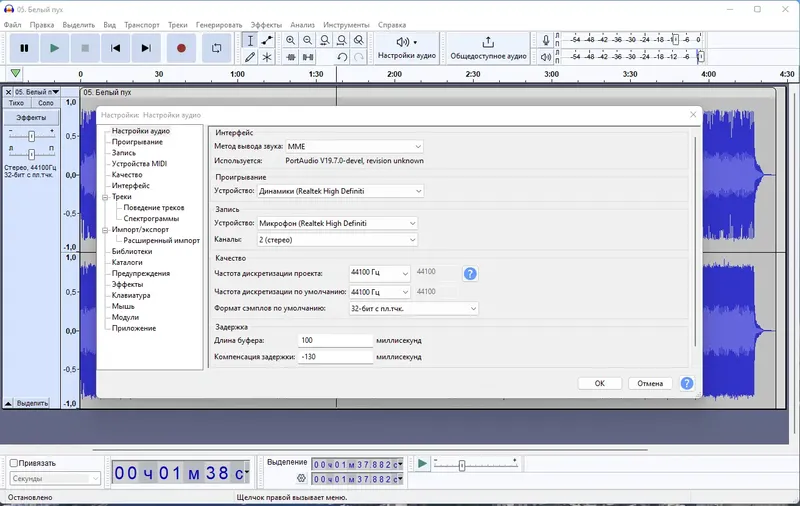The image size is (800, 506).
Task: Click the Zoom toggle icon
Action: point(359,40)
